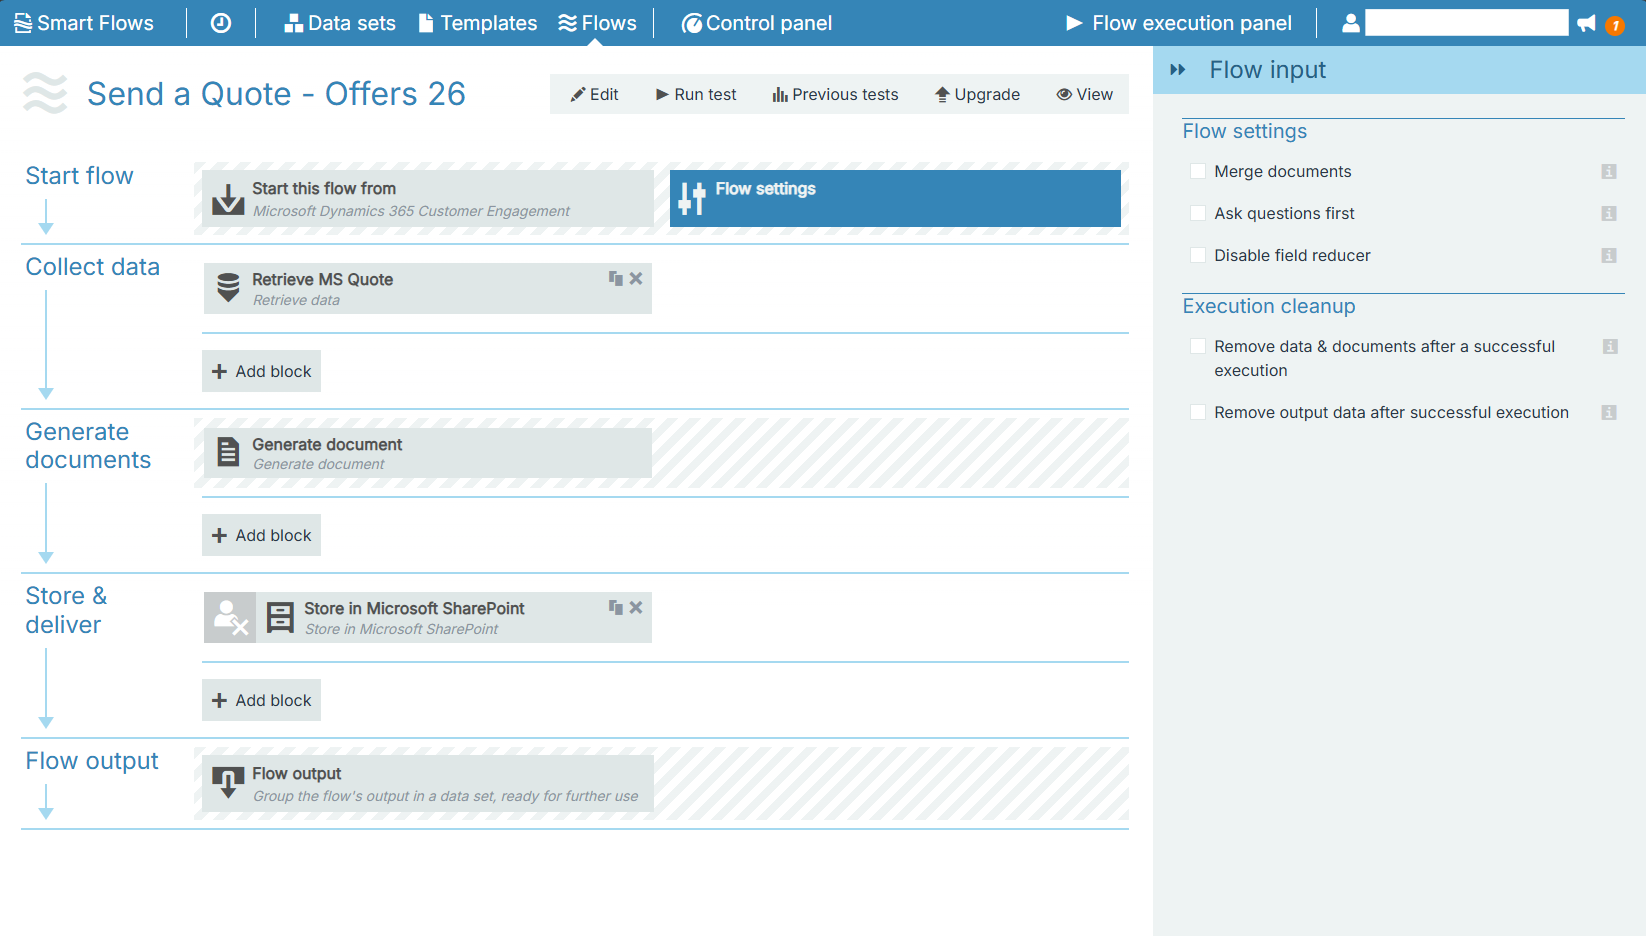This screenshot has height=936, width=1646.
Task: Select the Flow output block
Action: [428, 783]
